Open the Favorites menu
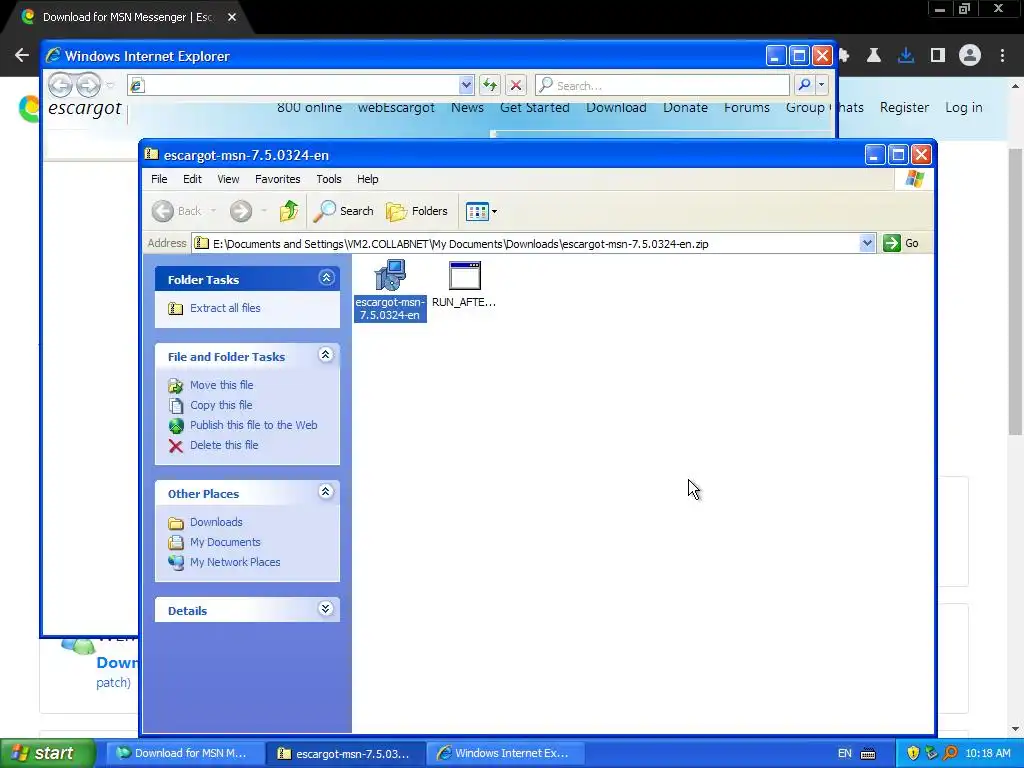The width and height of the screenshot is (1024, 768). [x=278, y=179]
